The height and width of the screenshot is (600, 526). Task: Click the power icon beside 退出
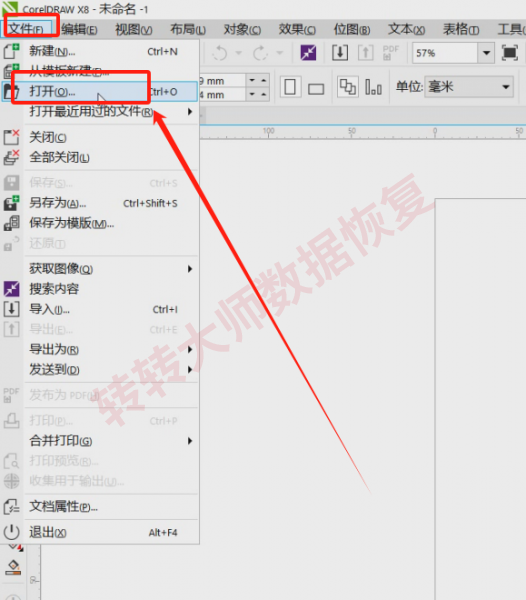click(11, 532)
